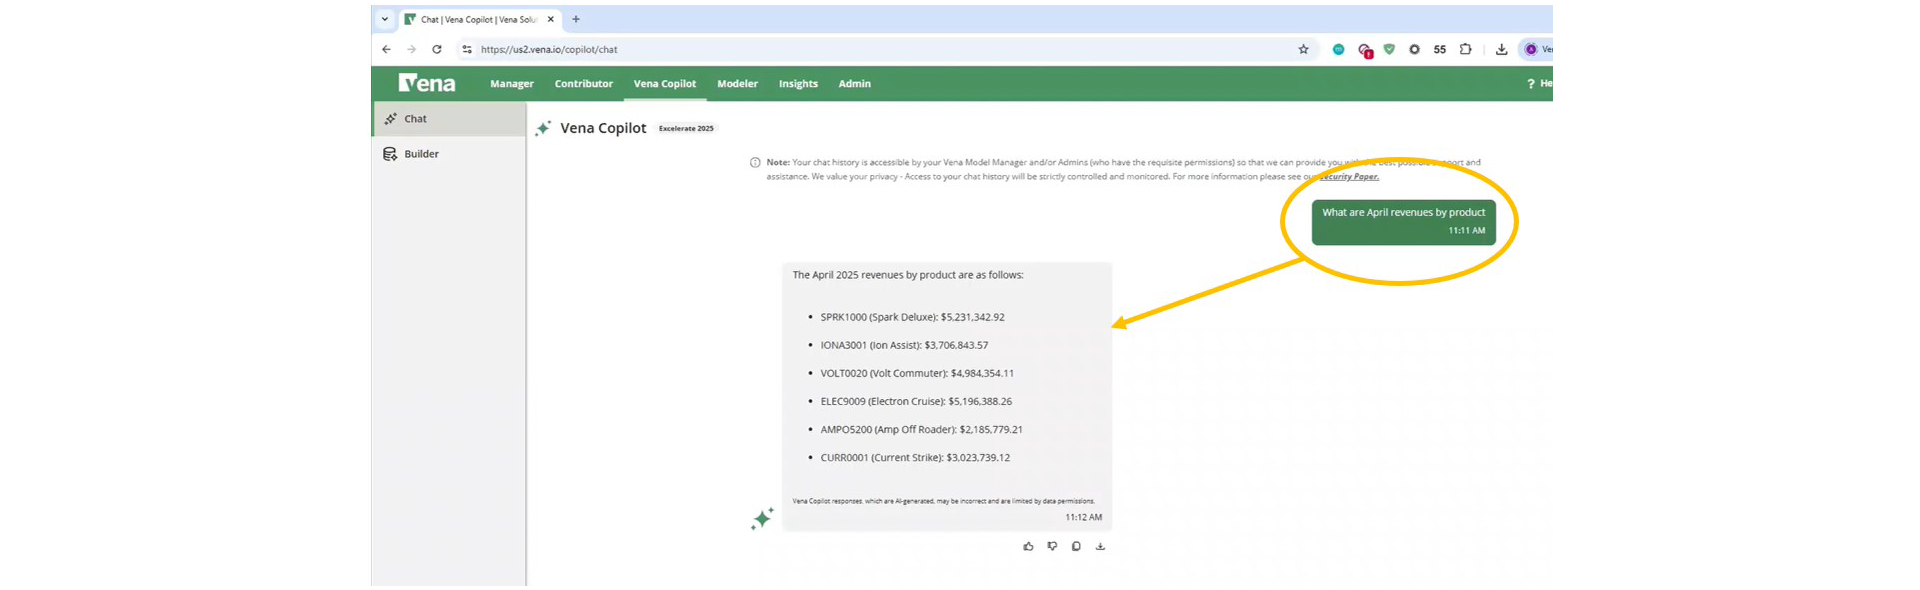Screen dimensions: 1920x590
Task: Click the AMPO5200 (Amp Off Roader) revenue line
Action: click(921, 429)
